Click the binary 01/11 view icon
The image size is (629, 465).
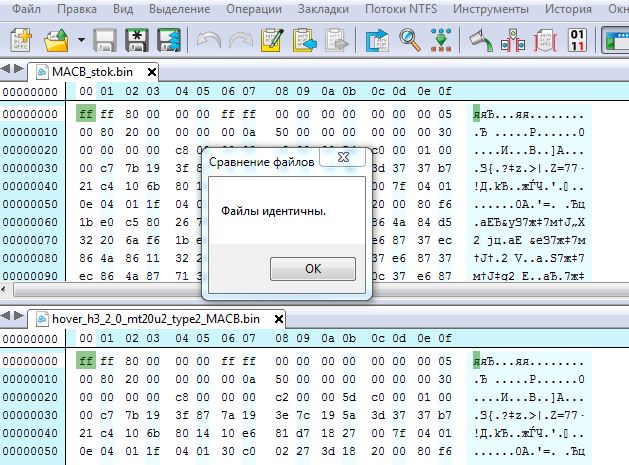577,40
